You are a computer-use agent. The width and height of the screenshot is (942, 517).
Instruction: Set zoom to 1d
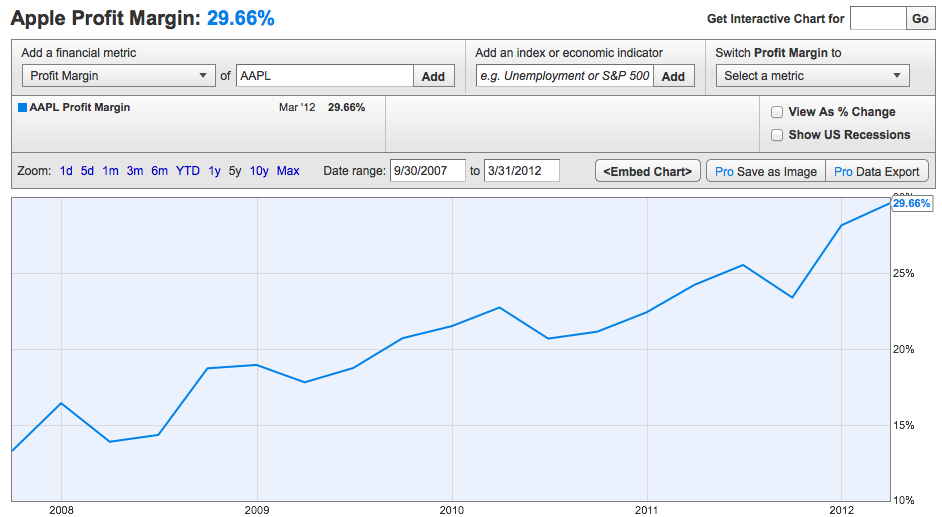[x=66, y=171]
